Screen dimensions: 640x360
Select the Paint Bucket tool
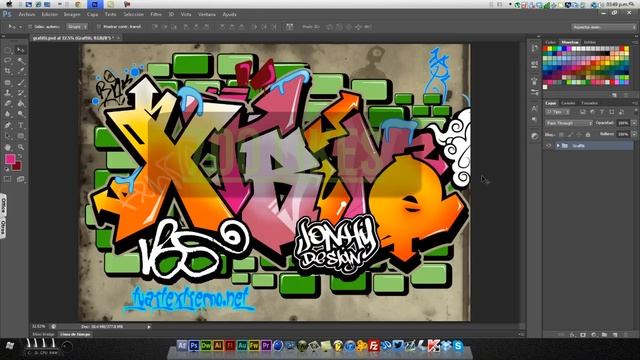[x=21, y=104]
